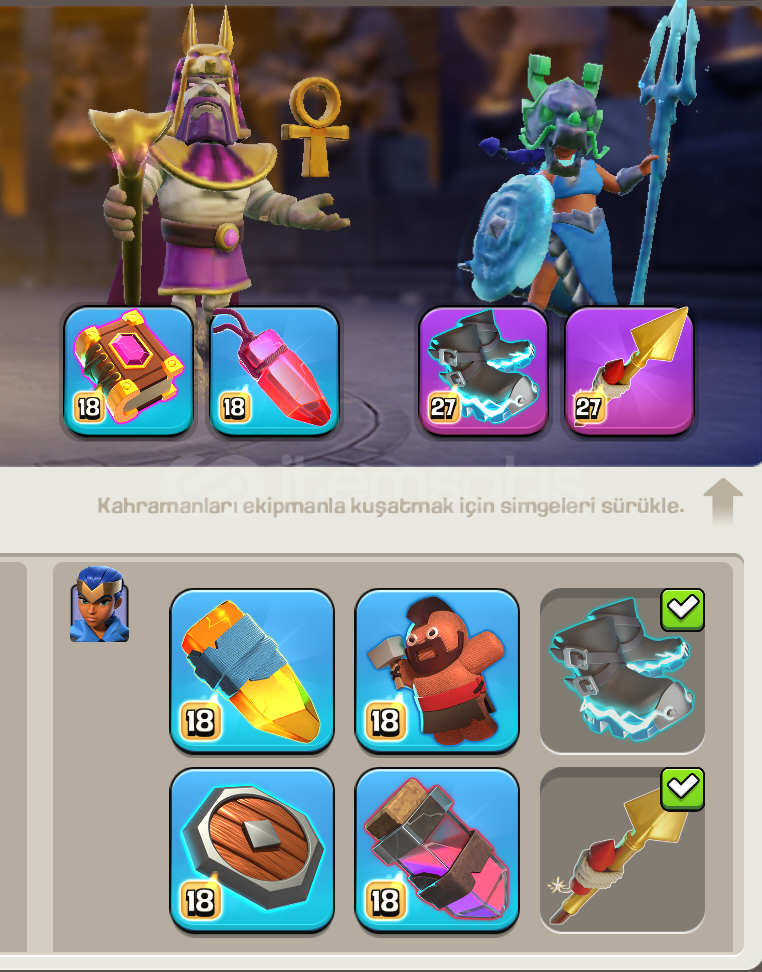
Task: Click the golden ankh beside the Warden
Action: coord(315,126)
